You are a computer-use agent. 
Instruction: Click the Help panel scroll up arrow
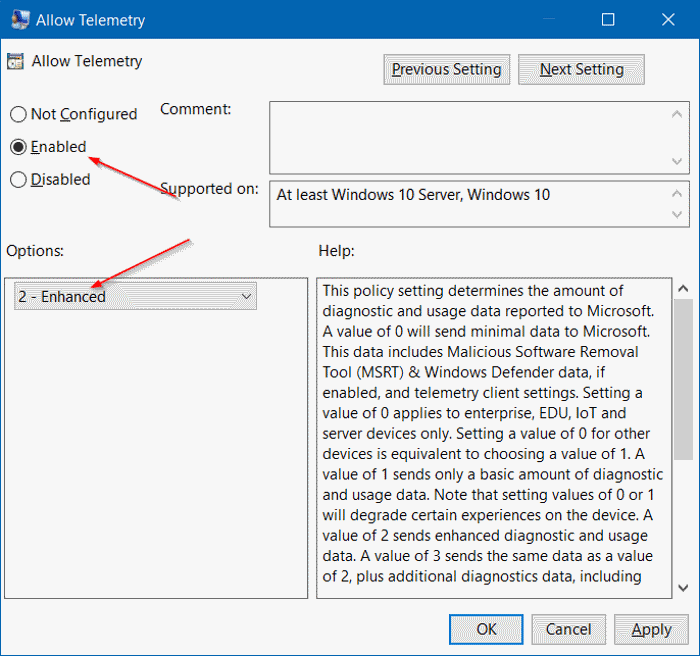683,288
